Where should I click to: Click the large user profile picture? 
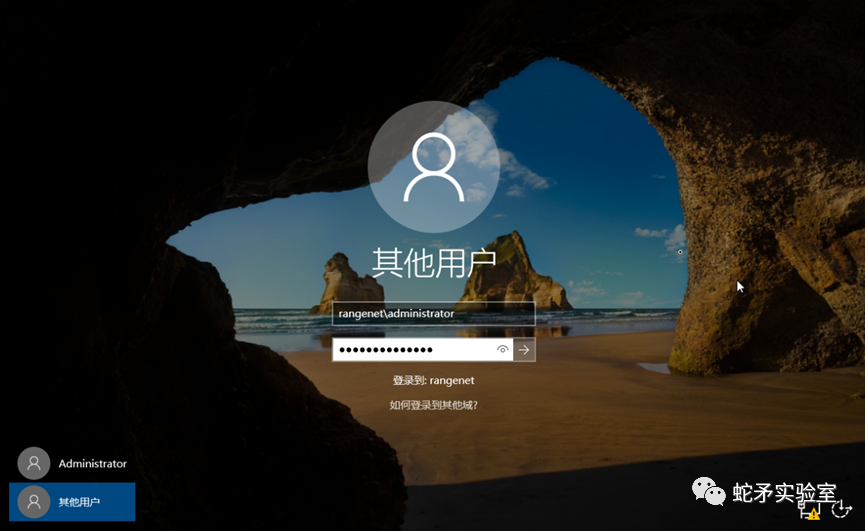click(434, 167)
